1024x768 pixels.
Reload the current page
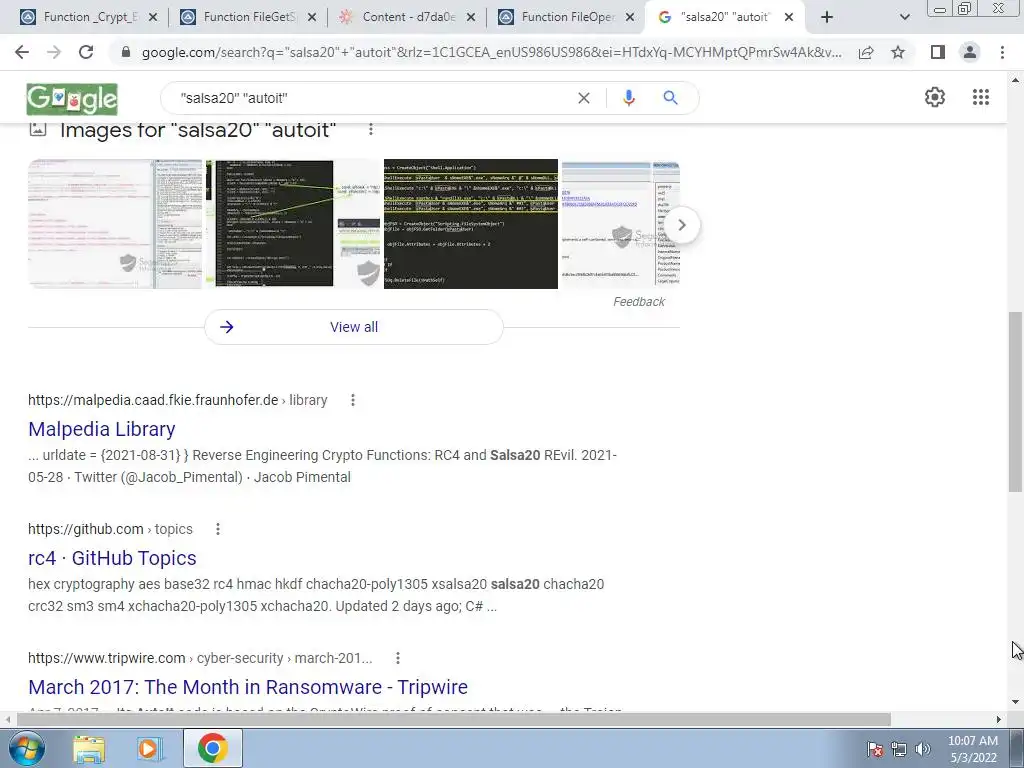pyautogui.click(x=86, y=52)
